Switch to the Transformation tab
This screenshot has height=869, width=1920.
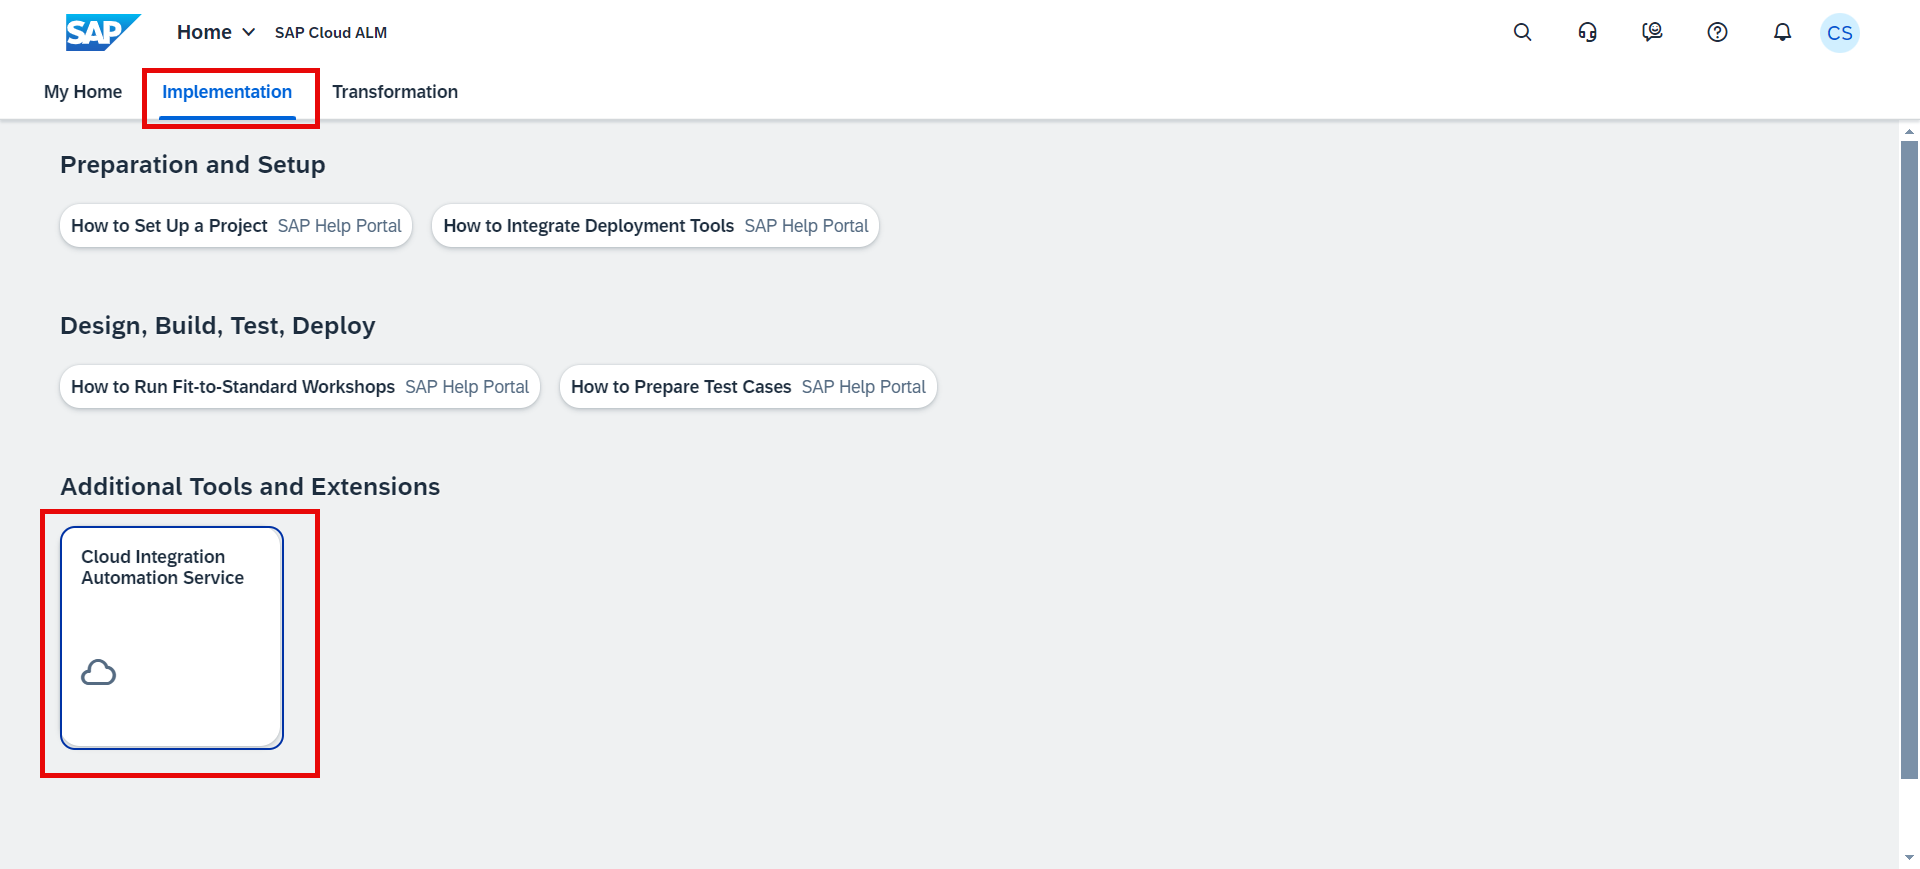click(x=395, y=92)
